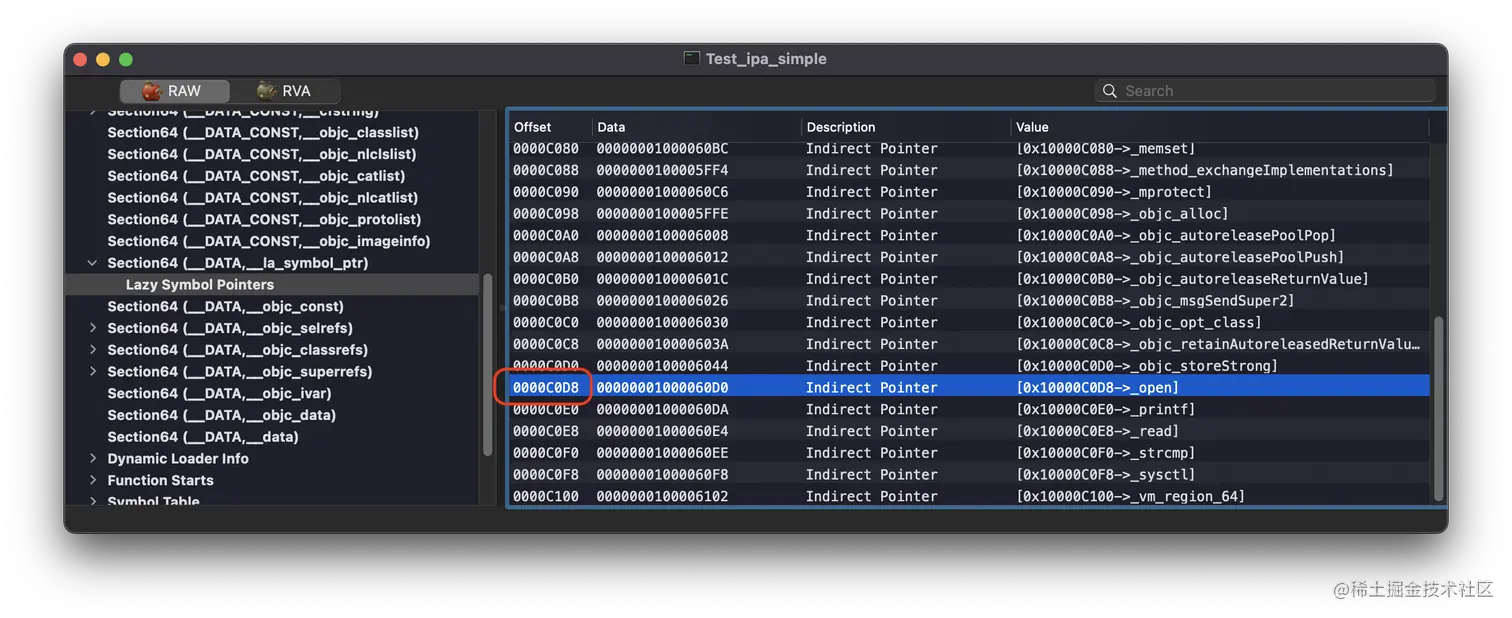This screenshot has width=1512, height=618.
Task: Click the Test_ipa_simple title document icon
Action: tap(691, 59)
